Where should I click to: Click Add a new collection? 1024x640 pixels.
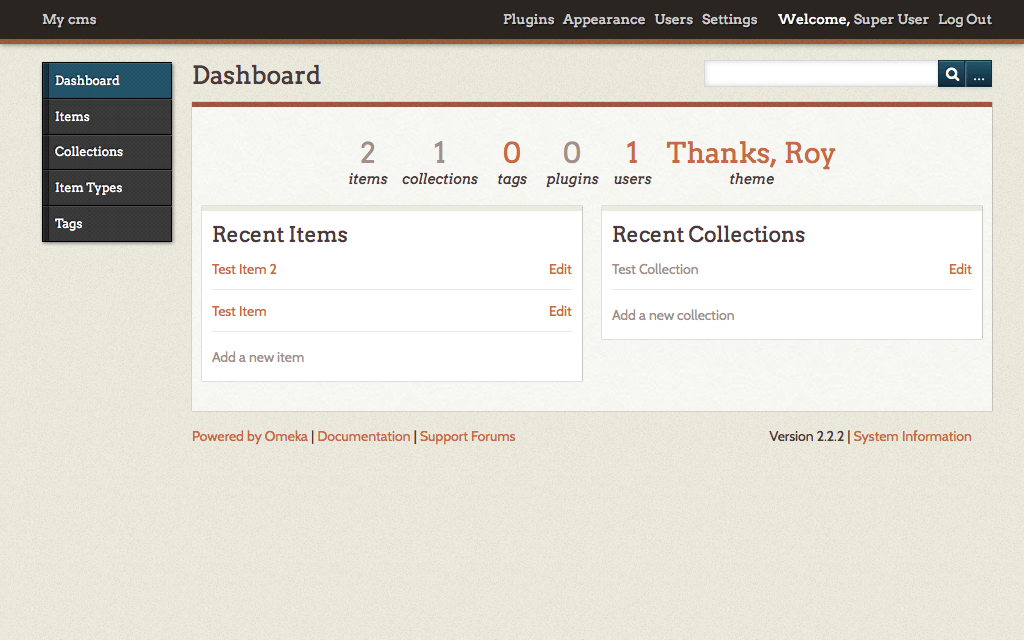pyautogui.click(x=673, y=315)
